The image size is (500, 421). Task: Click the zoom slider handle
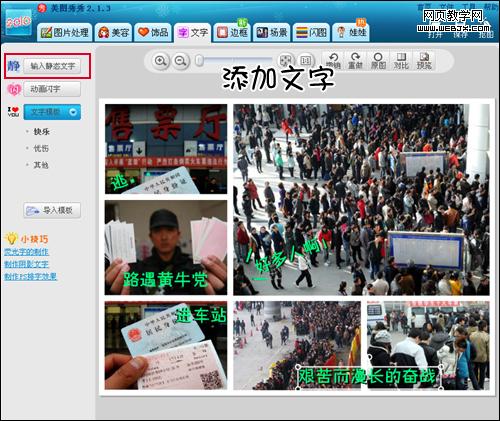pyautogui.click(x=199, y=61)
